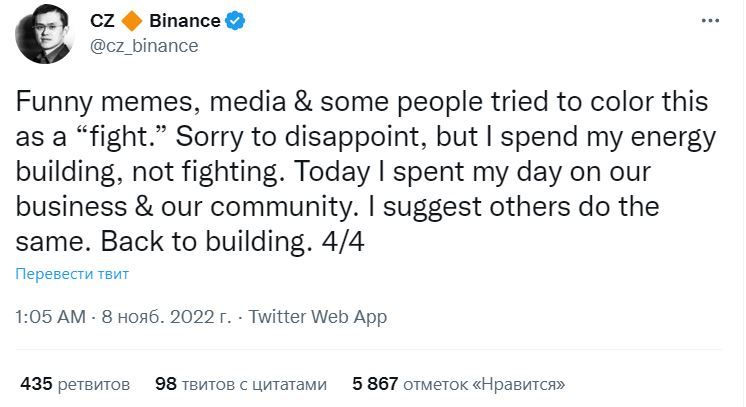Click the word Binance in the display name
Viewport: 746px width, 407px height.
click(x=184, y=22)
